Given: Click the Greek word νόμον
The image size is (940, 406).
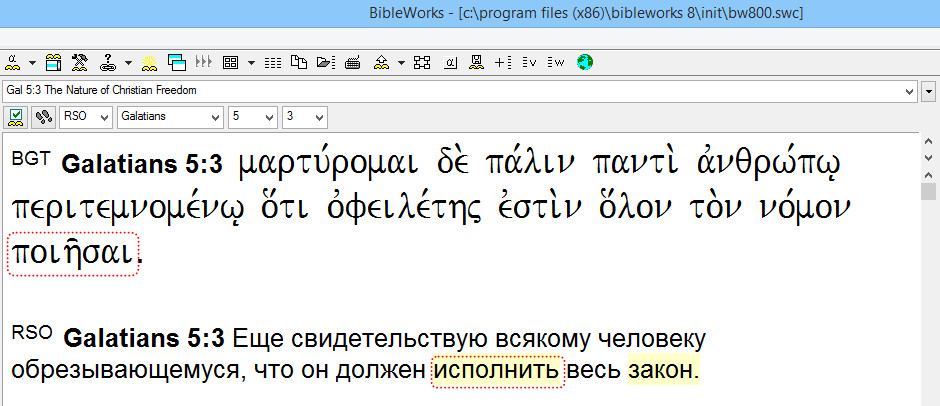Looking at the screenshot, I should tap(805, 208).
